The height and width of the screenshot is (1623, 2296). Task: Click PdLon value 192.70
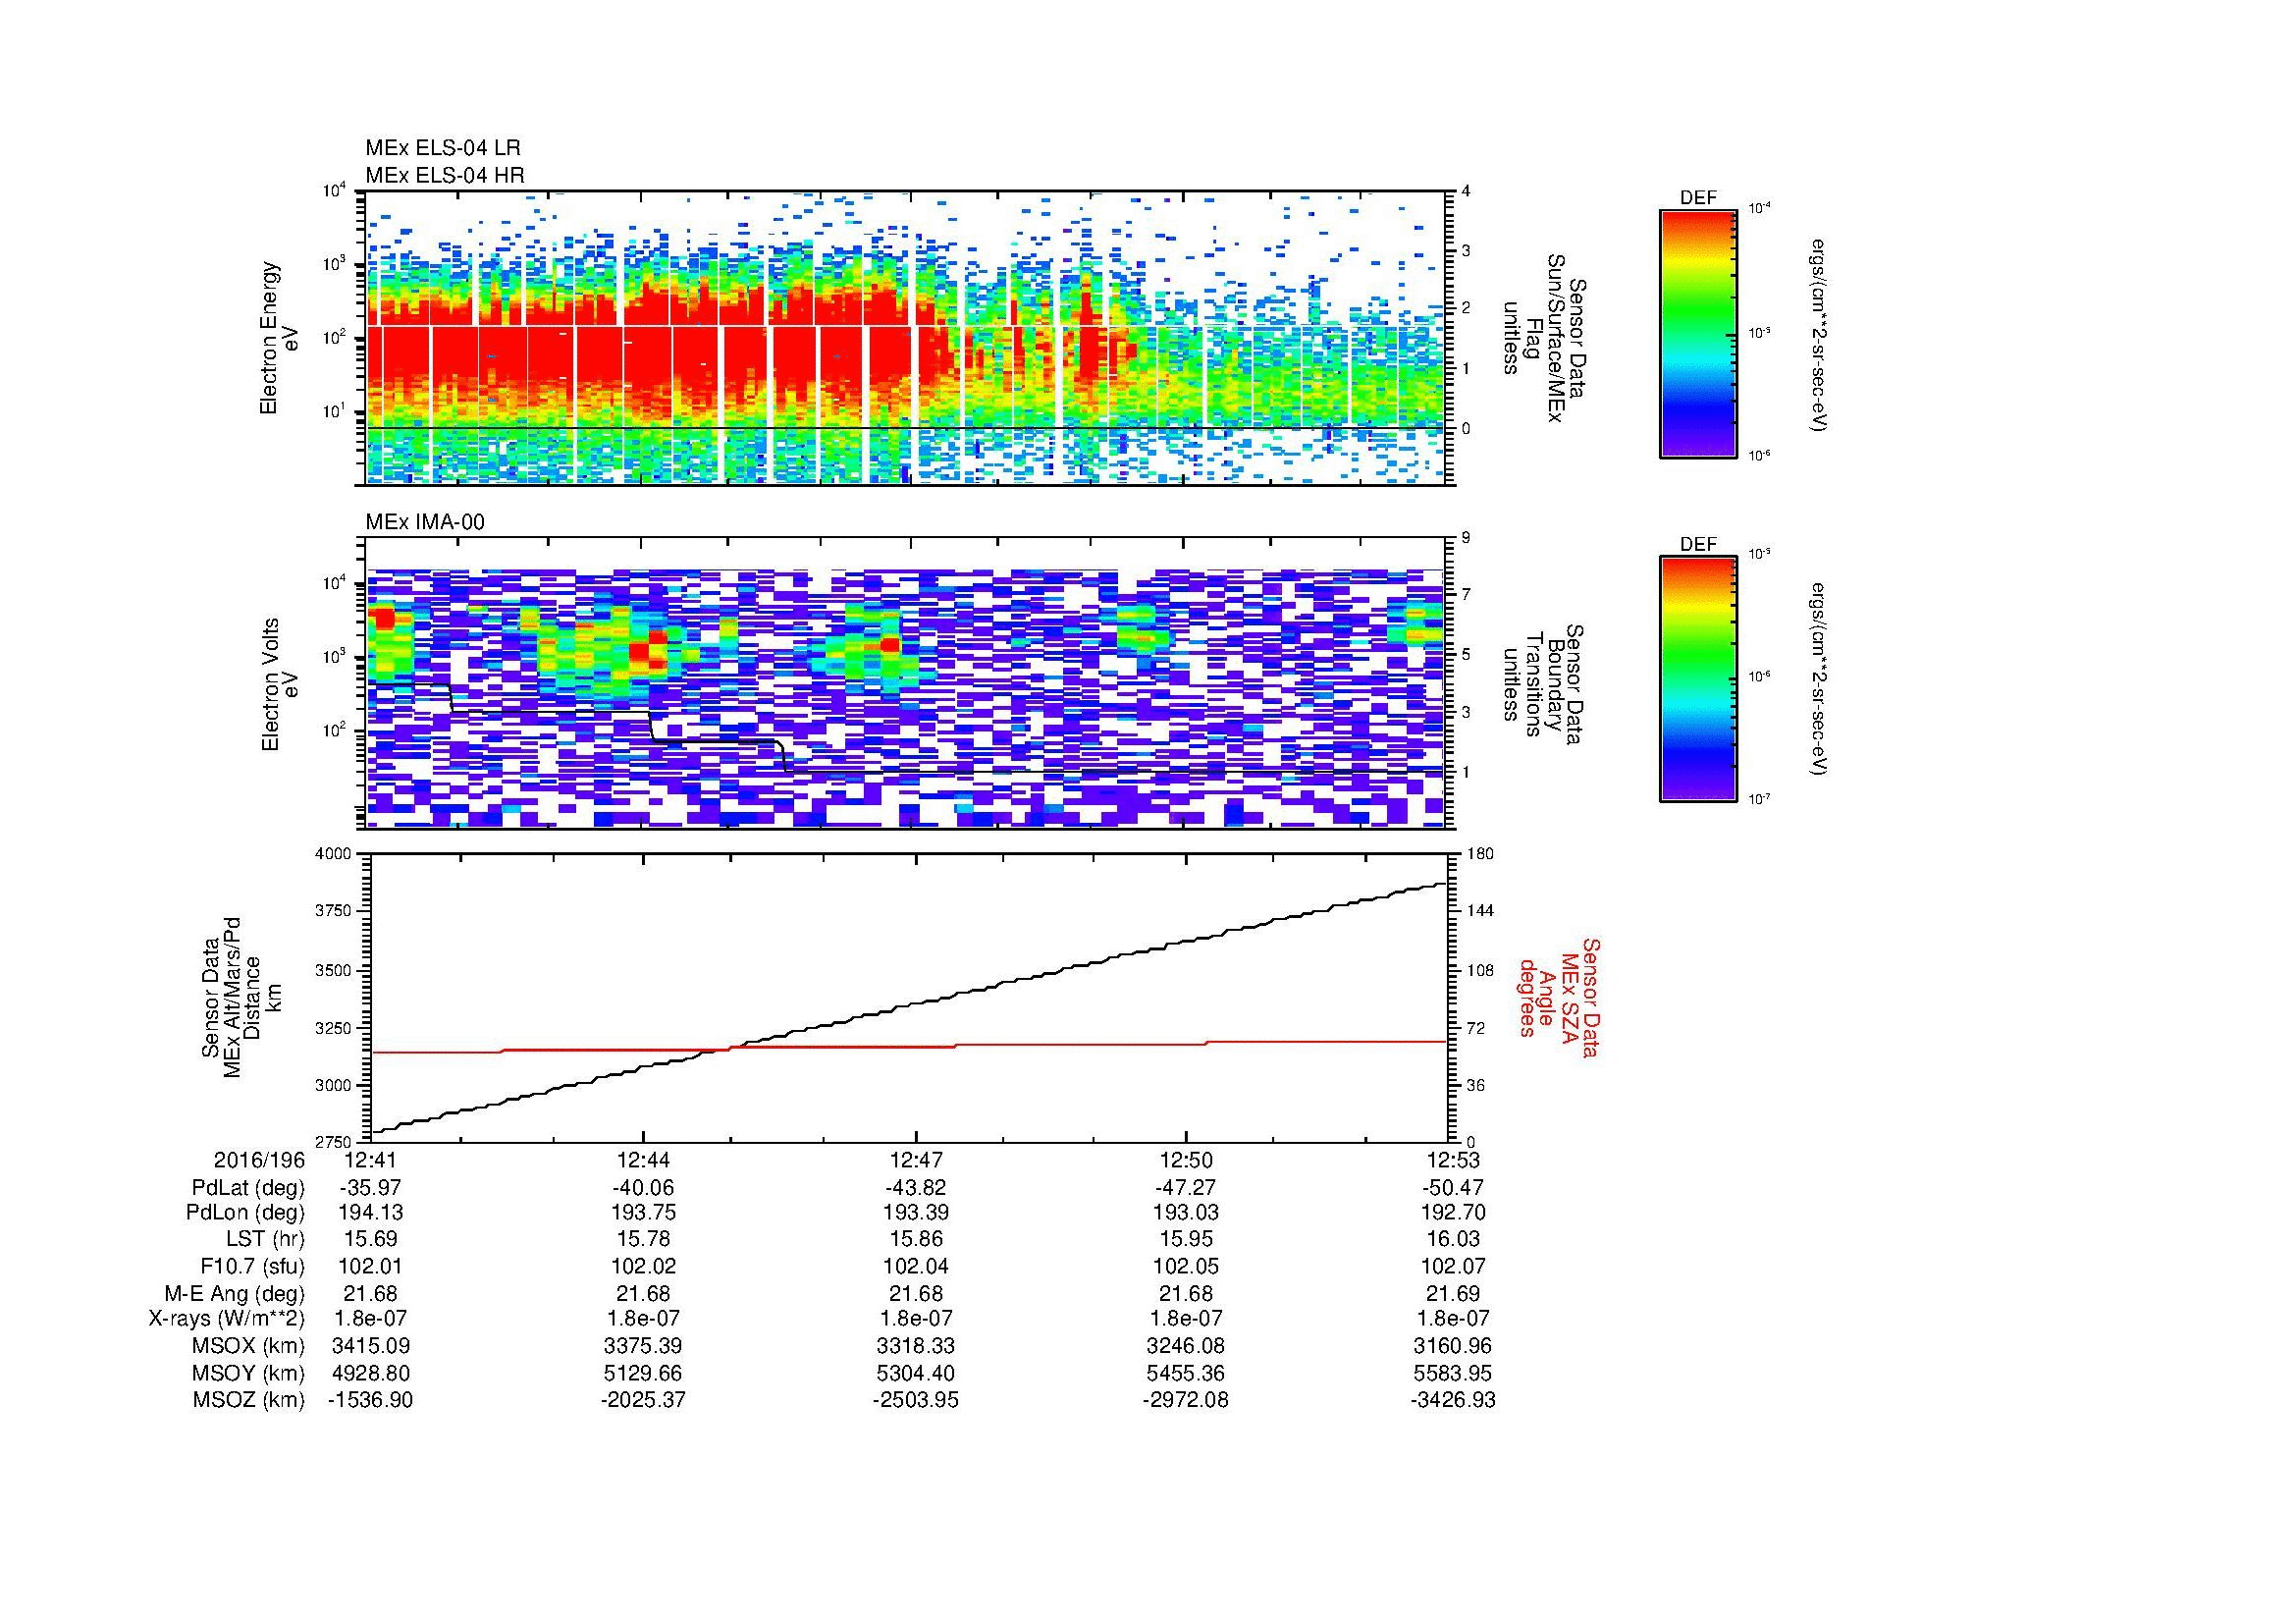coord(1452,1213)
